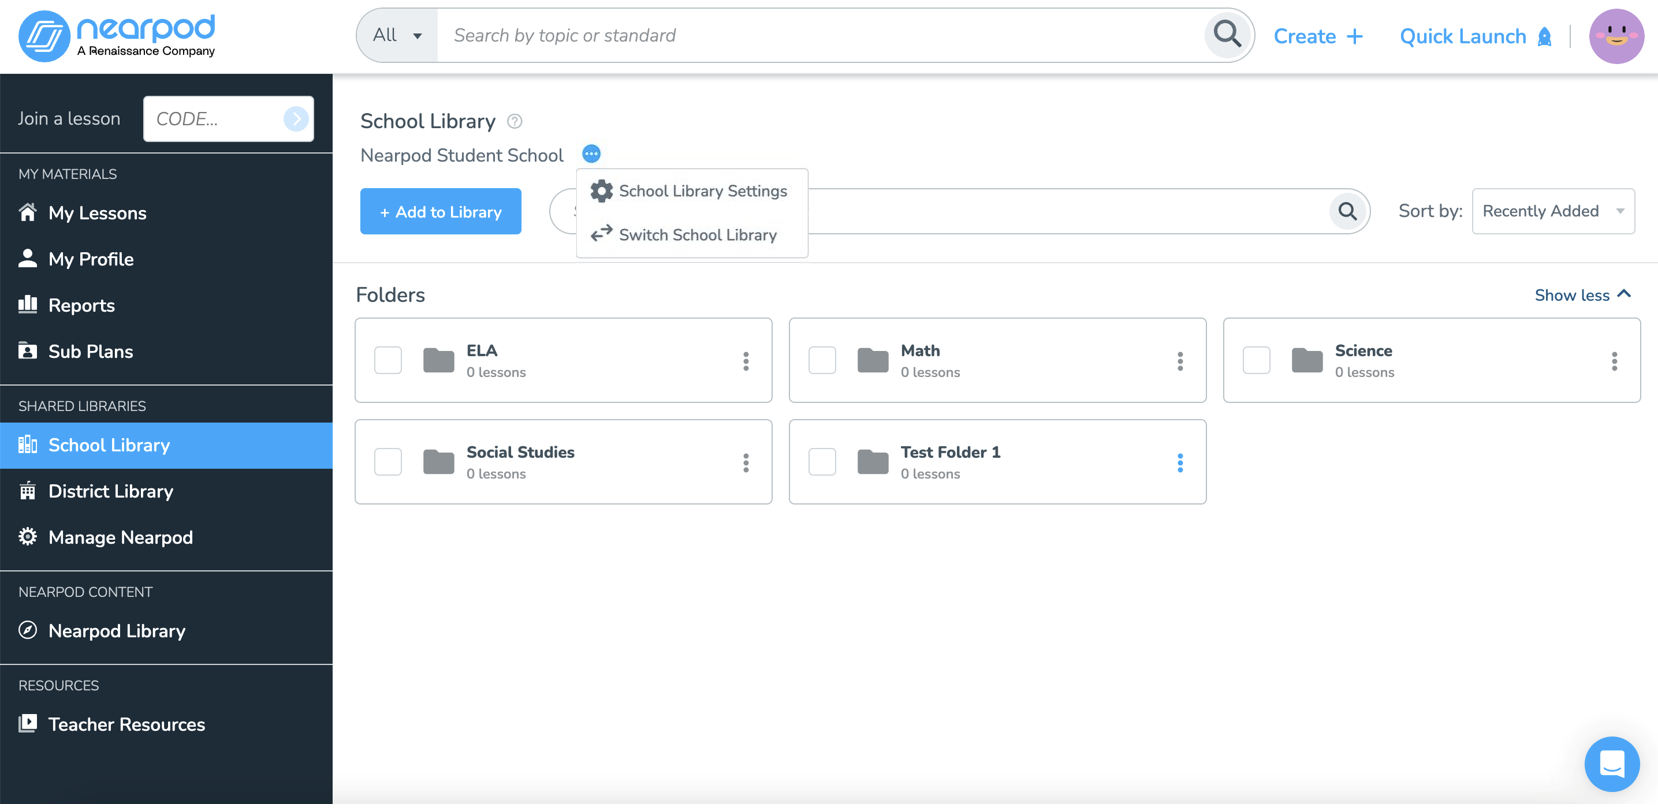The image size is (1658, 808).
Task: Open the All search filter dropdown
Action: click(x=397, y=35)
